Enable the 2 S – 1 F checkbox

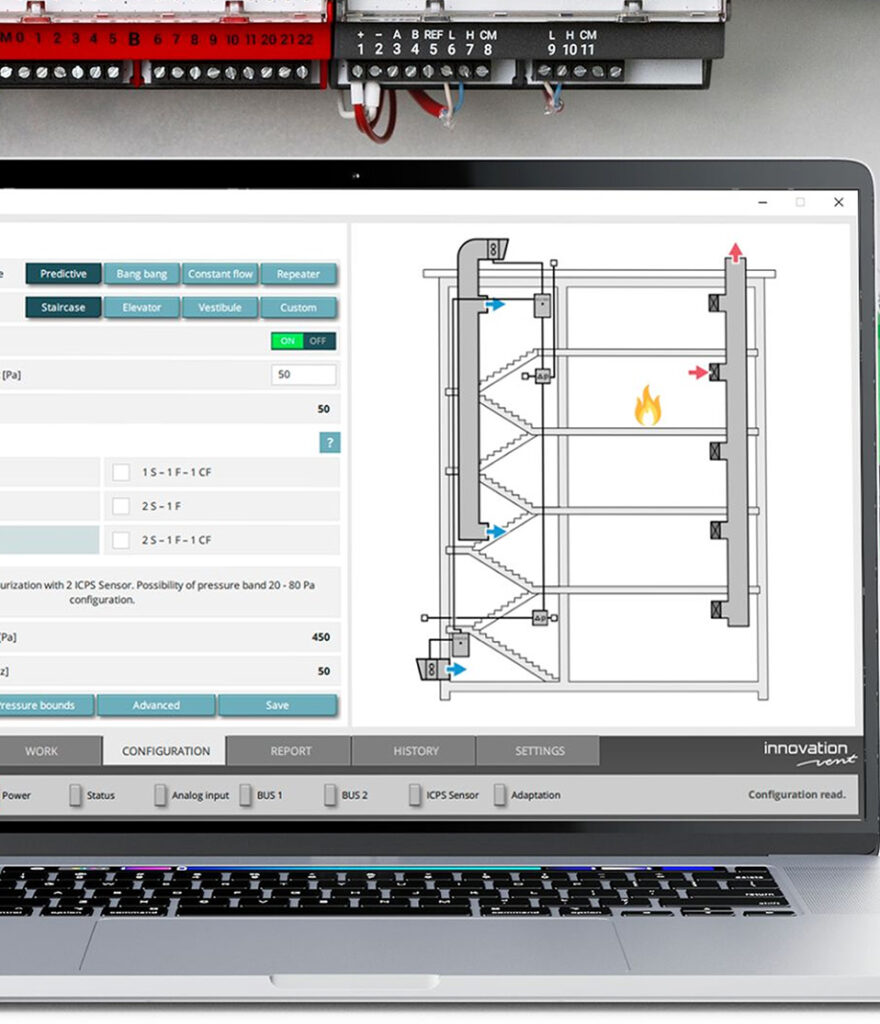pyautogui.click(x=121, y=506)
